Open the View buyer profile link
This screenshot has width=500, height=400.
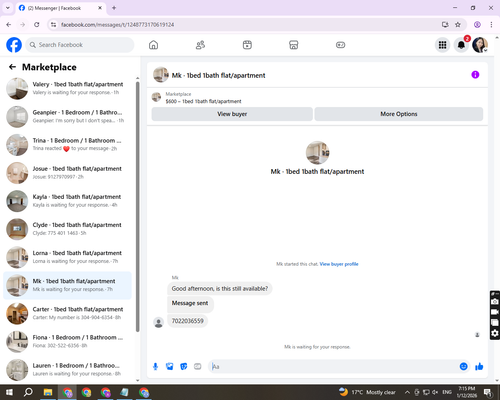pos(339,264)
